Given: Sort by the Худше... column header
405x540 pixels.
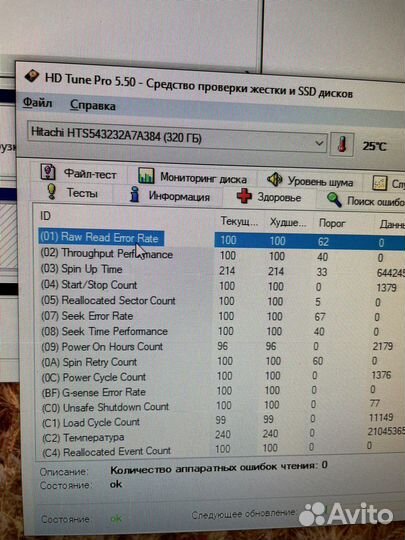Looking at the screenshot, I should coord(288,222).
